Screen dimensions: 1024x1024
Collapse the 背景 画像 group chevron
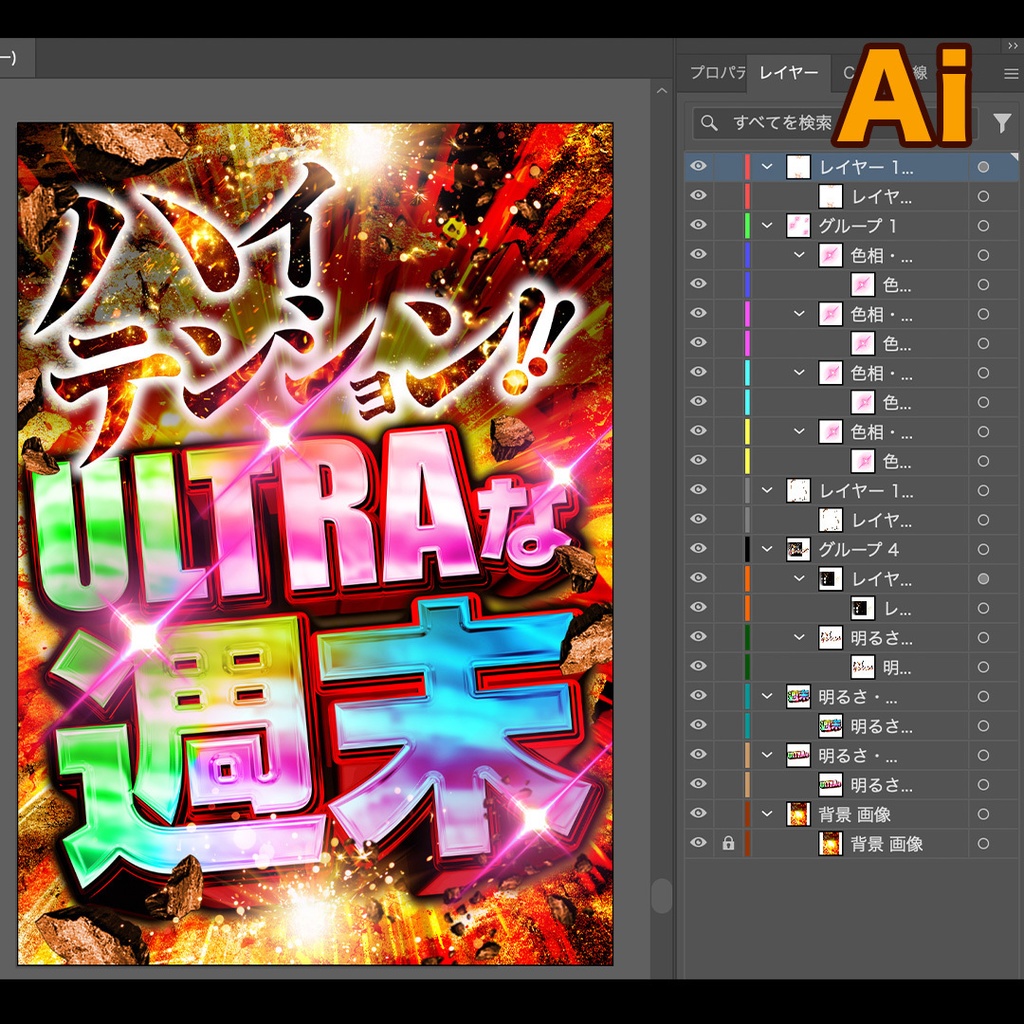point(766,814)
